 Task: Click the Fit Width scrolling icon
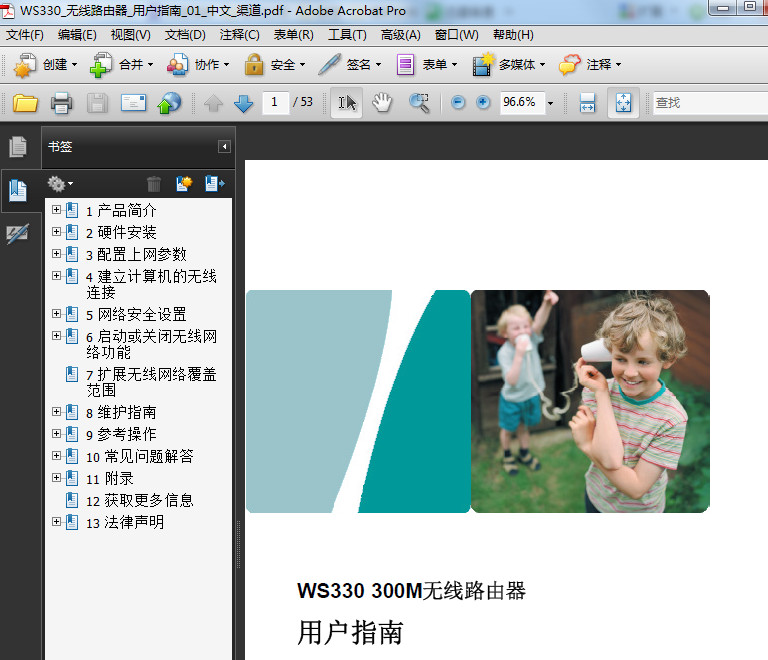click(587, 103)
